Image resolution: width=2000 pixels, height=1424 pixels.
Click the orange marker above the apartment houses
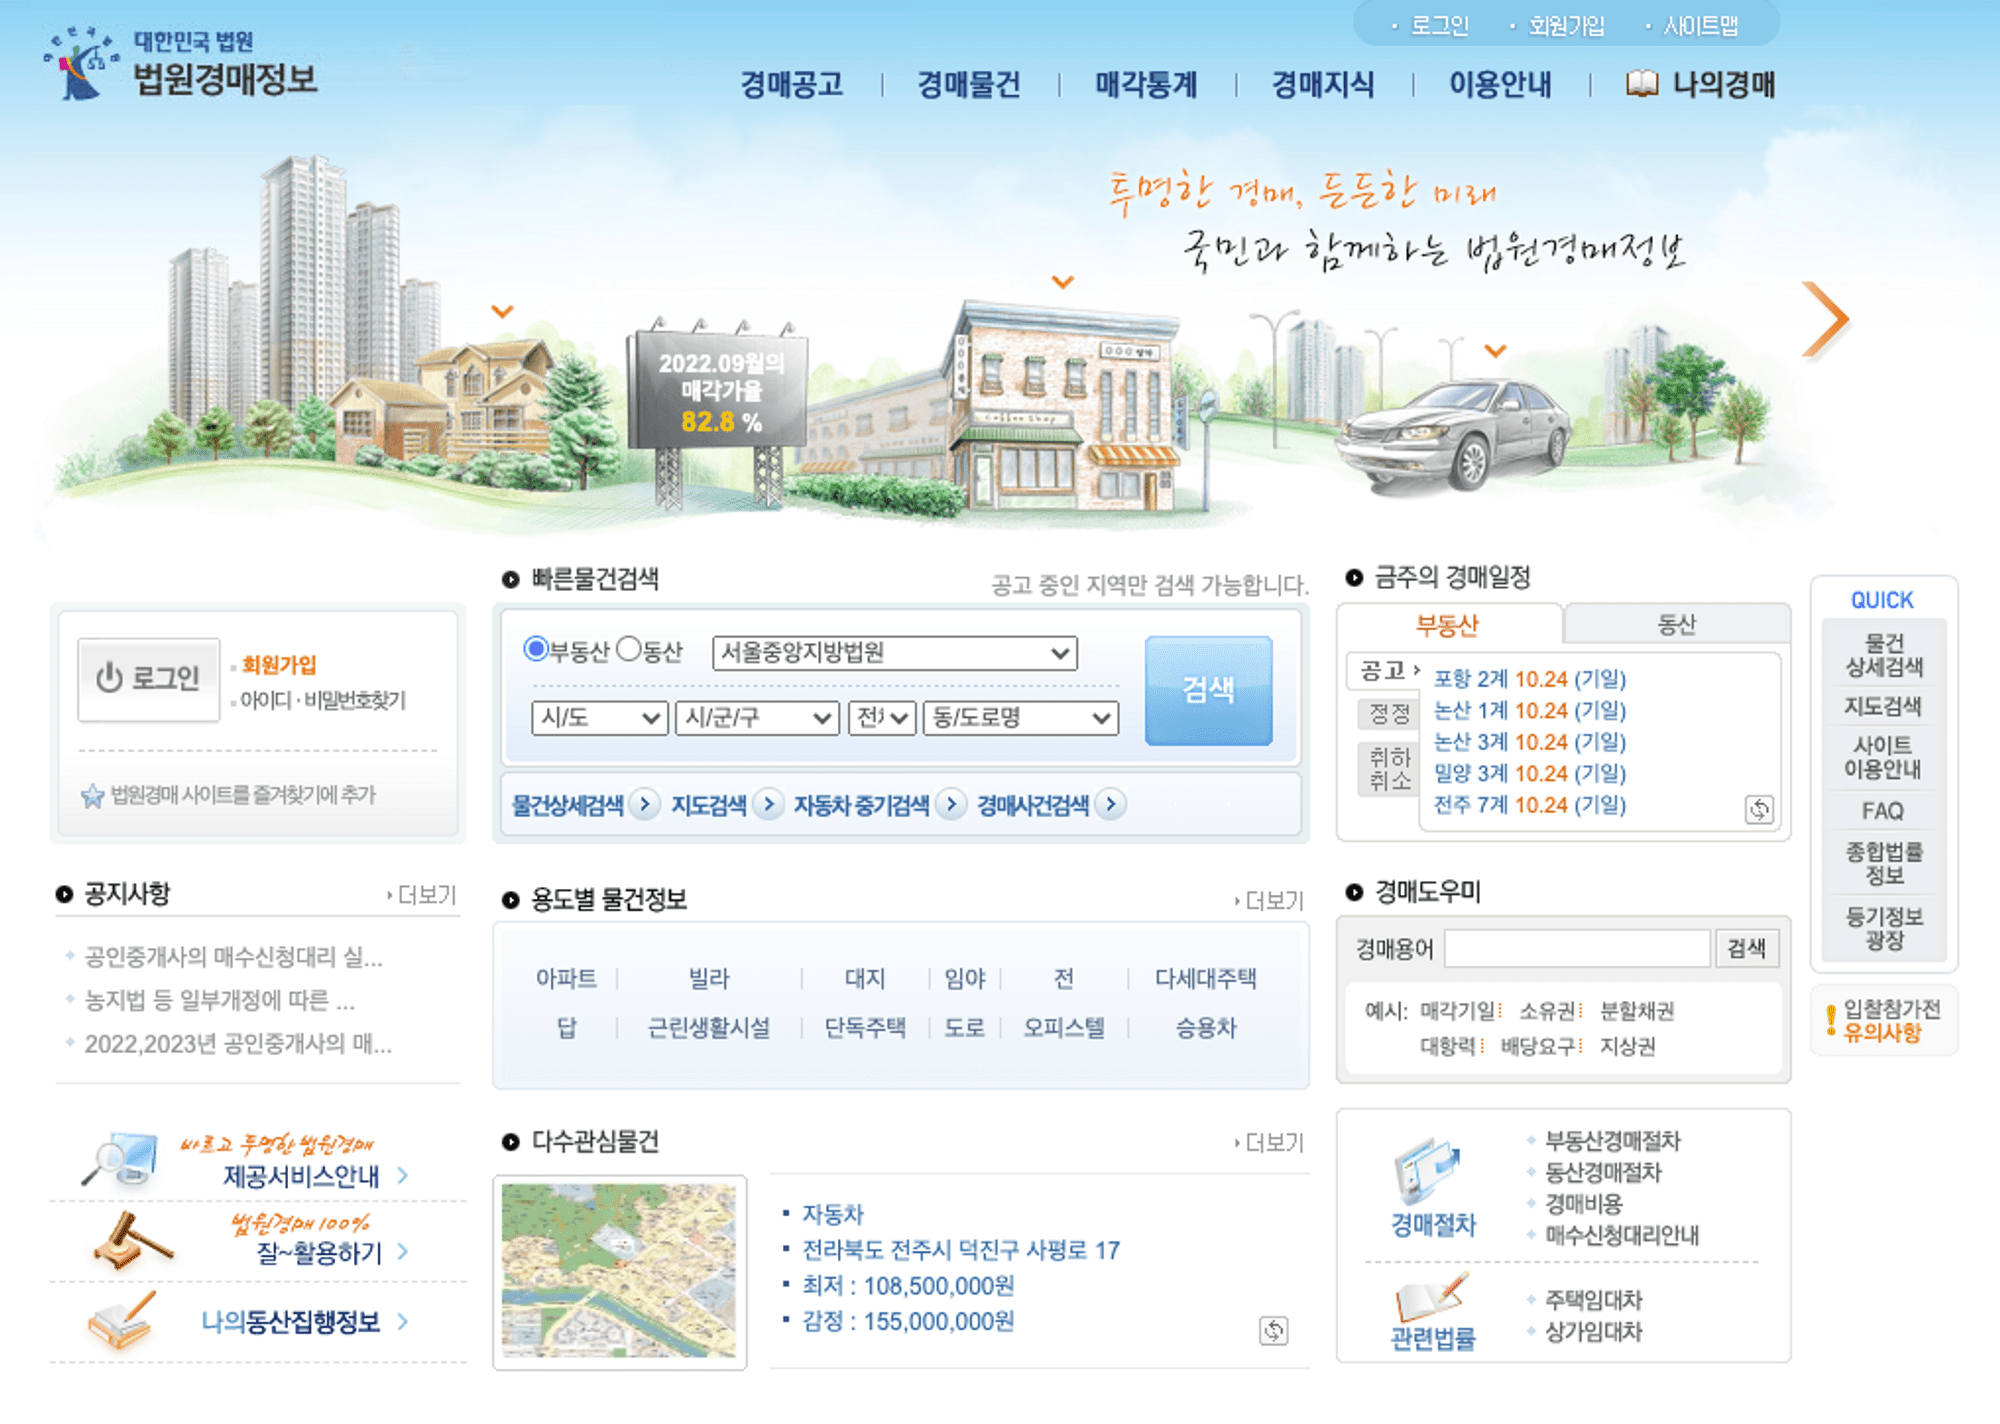pos(503,312)
